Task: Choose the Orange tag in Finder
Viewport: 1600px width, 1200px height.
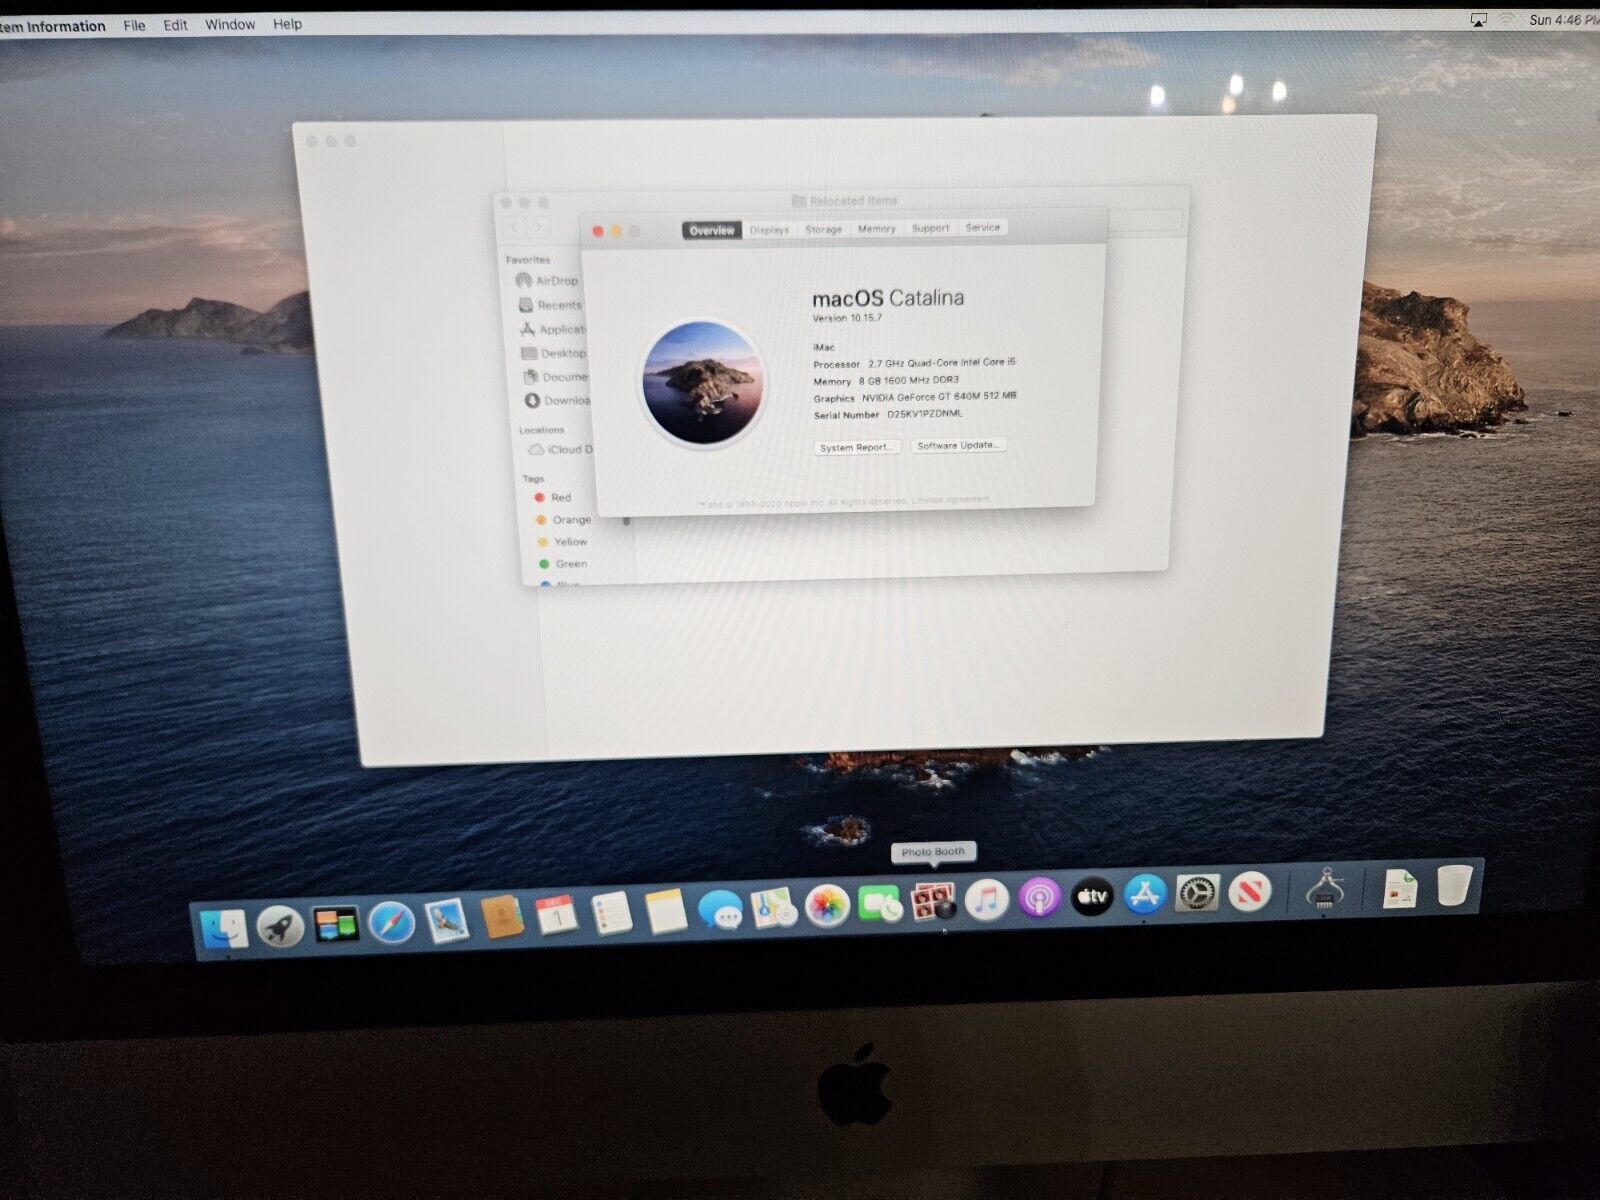Action: (564, 520)
